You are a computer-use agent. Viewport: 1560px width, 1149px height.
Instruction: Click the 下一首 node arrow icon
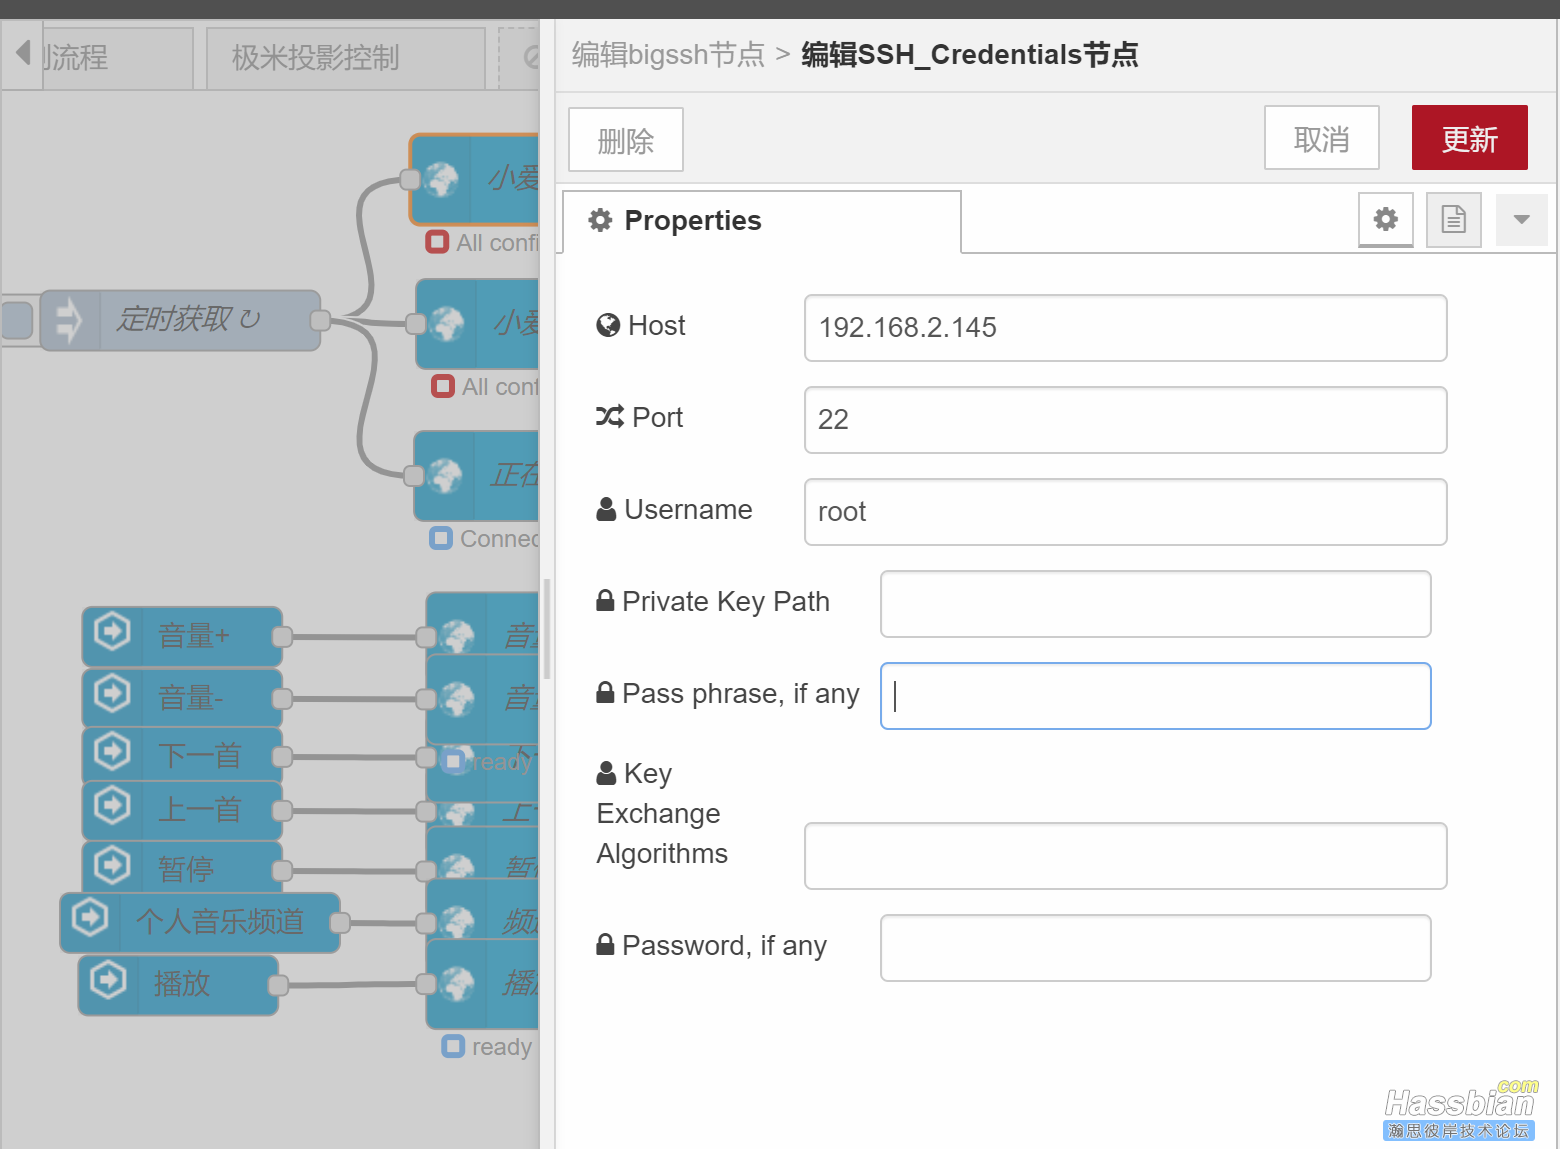[112, 751]
